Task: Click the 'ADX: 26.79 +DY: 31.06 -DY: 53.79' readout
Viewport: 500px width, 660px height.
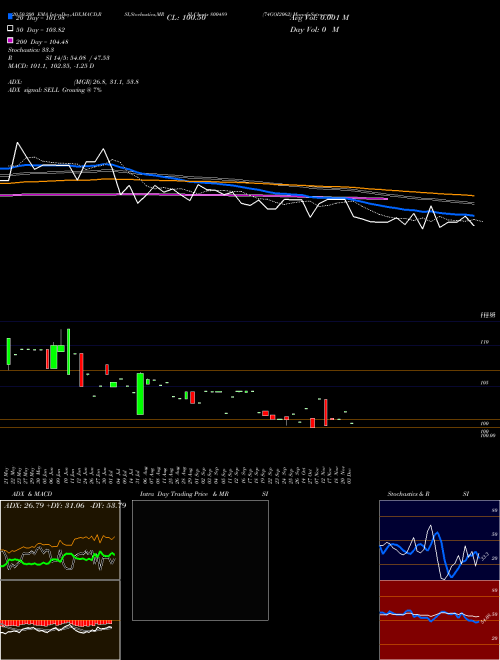Action: coord(65,505)
